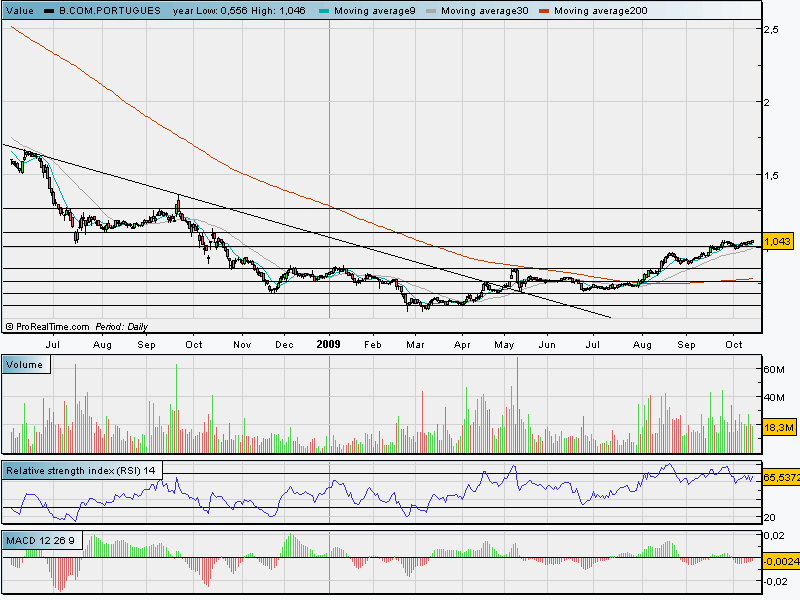Click the price axis label 2
The width and height of the screenshot is (800, 600).
766,102
